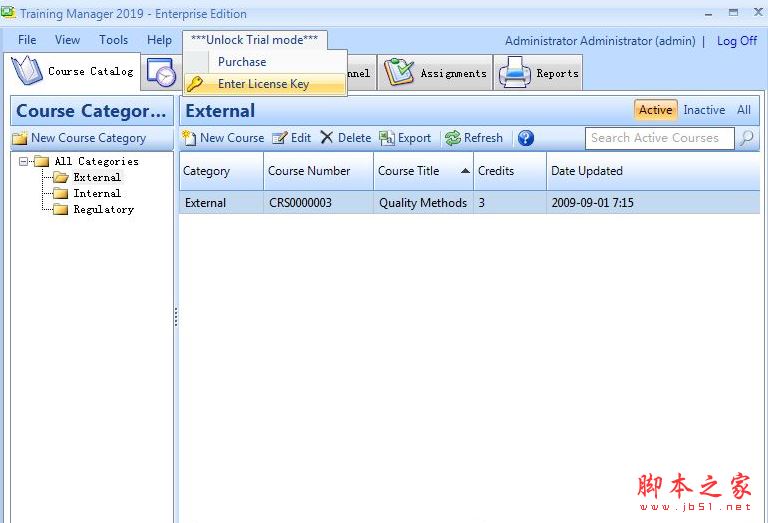Click the calendar clock tab icon
This screenshot has width=768, height=523.
tap(161, 72)
